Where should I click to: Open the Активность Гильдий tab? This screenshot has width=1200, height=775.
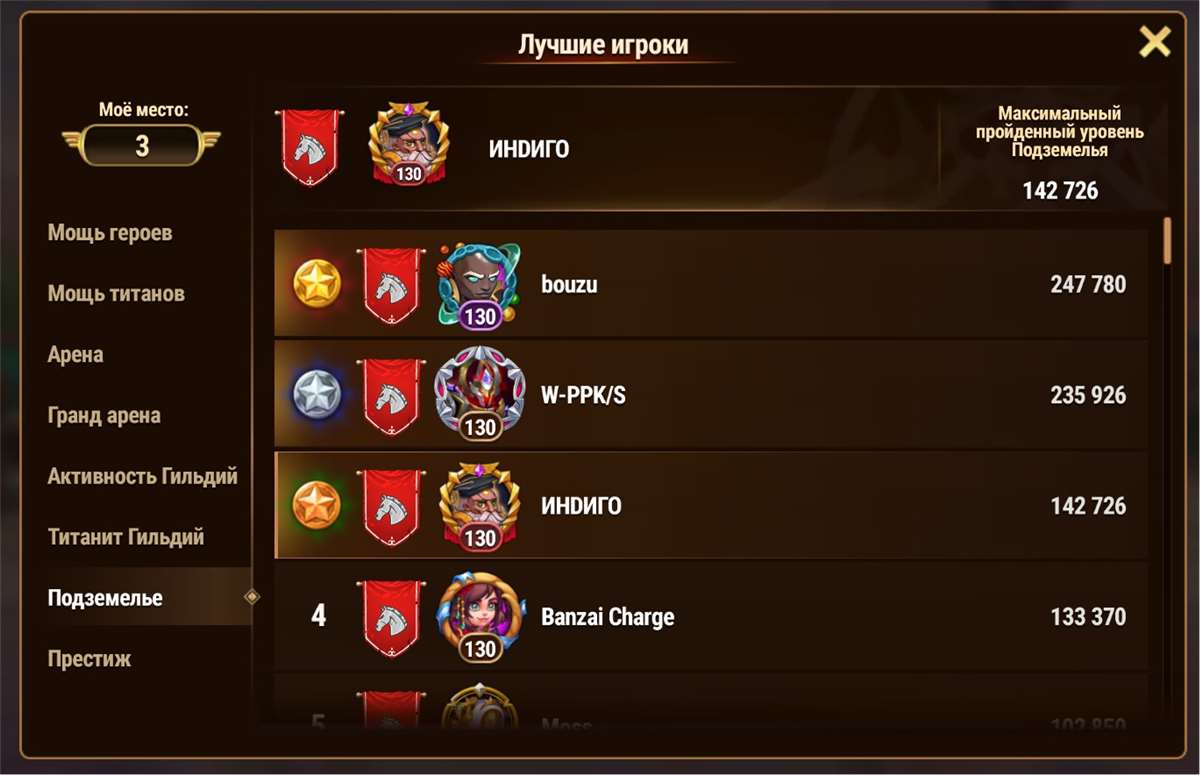tap(143, 477)
